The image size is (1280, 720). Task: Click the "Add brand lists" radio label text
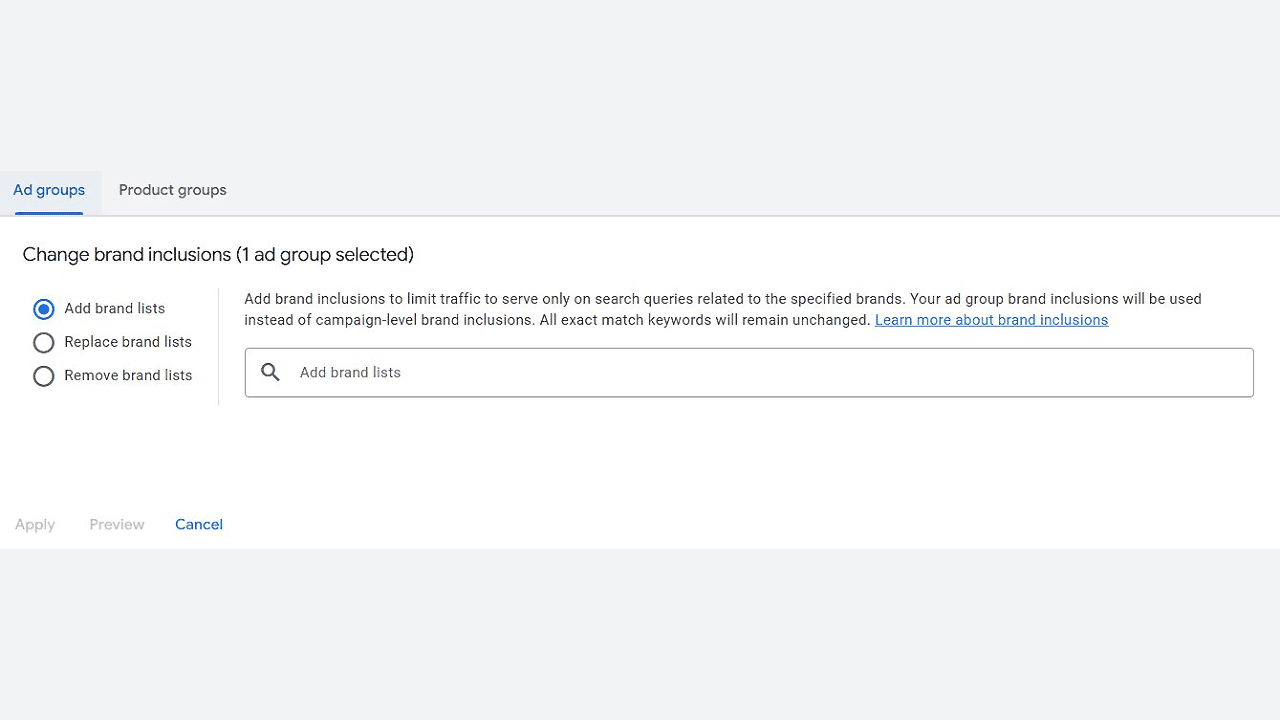(x=114, y=309)
